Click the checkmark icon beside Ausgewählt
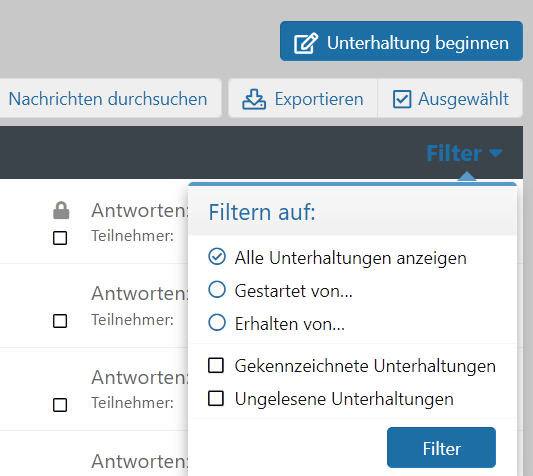The height and width of the screenshot is (476, 533). (x=402, y=99)
